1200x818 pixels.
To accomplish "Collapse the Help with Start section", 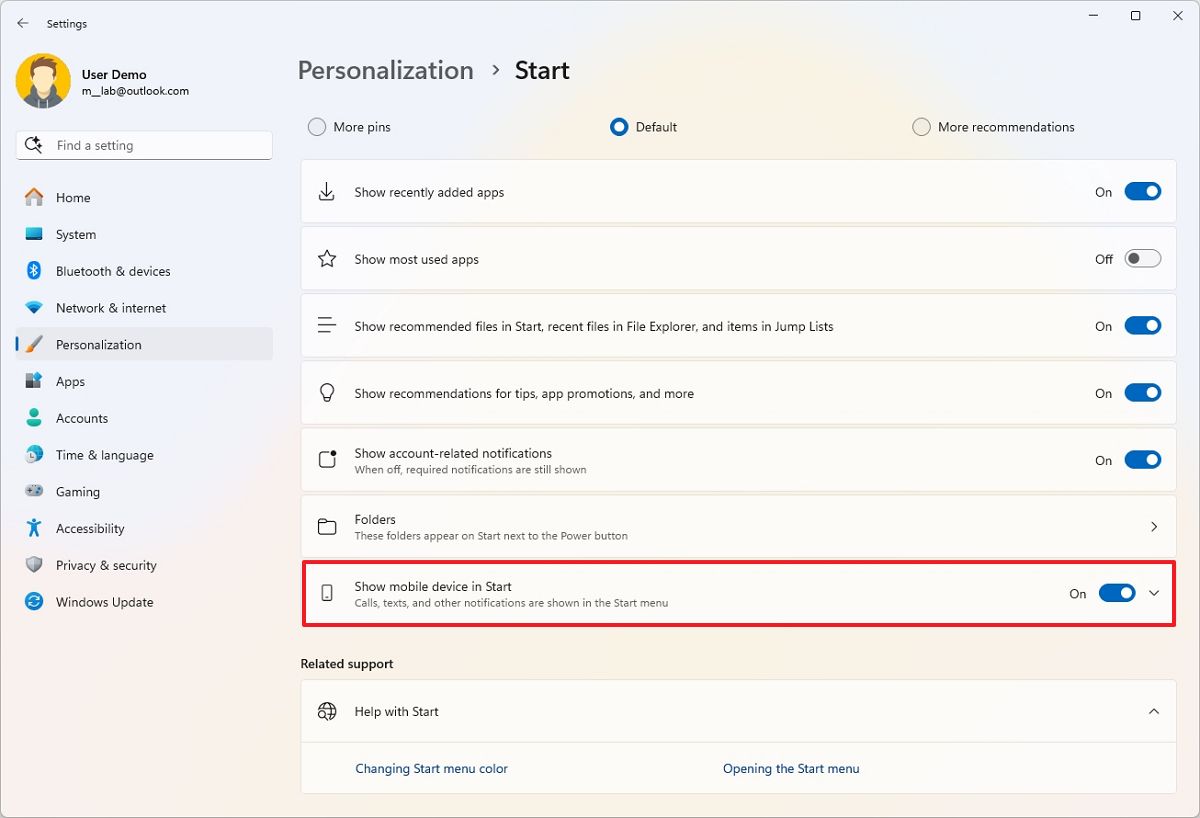I will [x=1154, y=711].
